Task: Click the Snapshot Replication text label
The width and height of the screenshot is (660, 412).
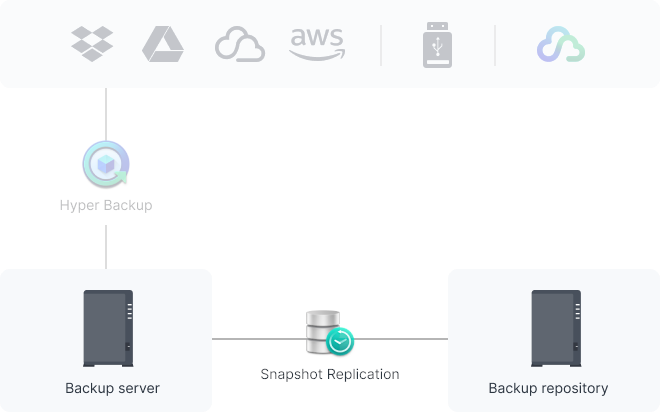Action: (330, 374)
